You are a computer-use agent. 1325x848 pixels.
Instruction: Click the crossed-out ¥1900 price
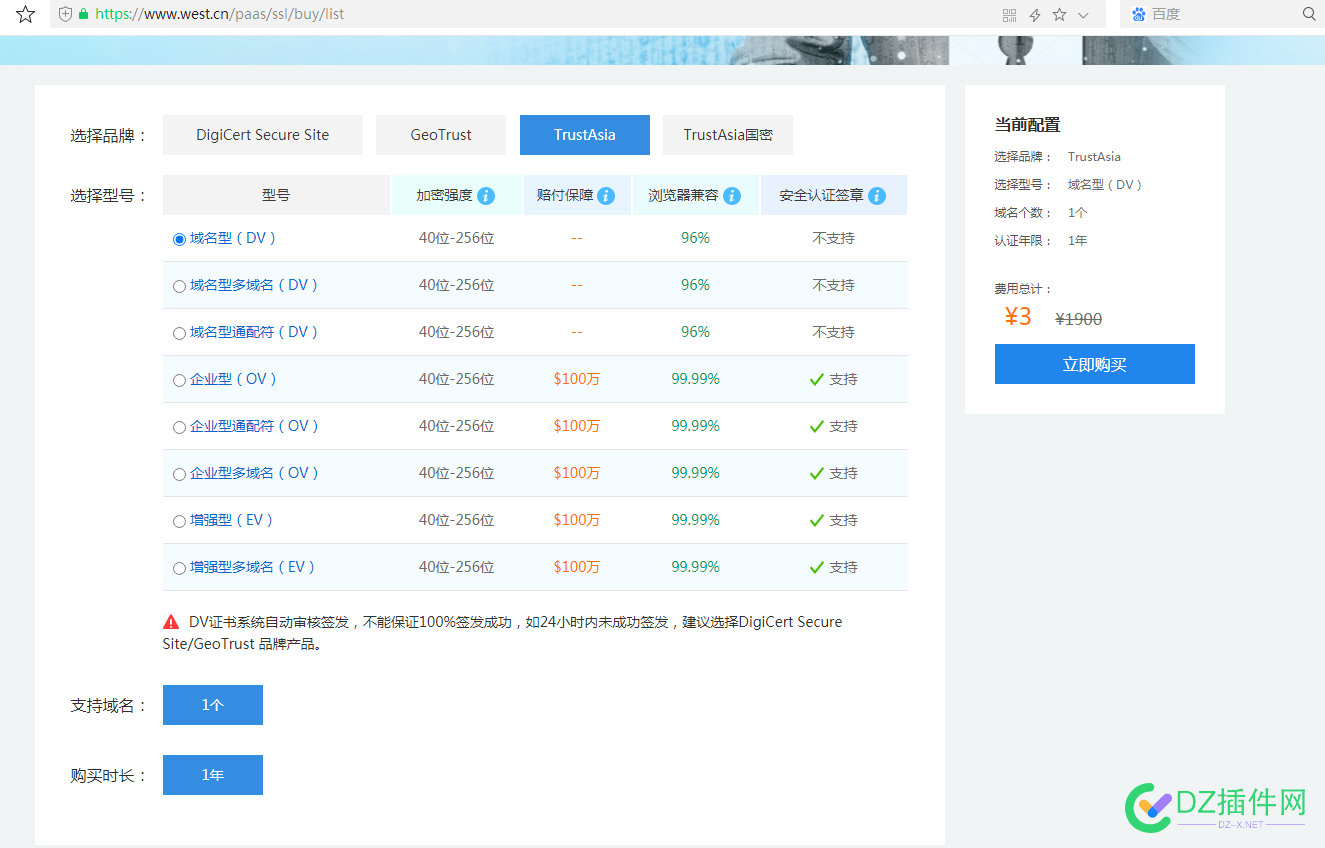(1079, 319)
